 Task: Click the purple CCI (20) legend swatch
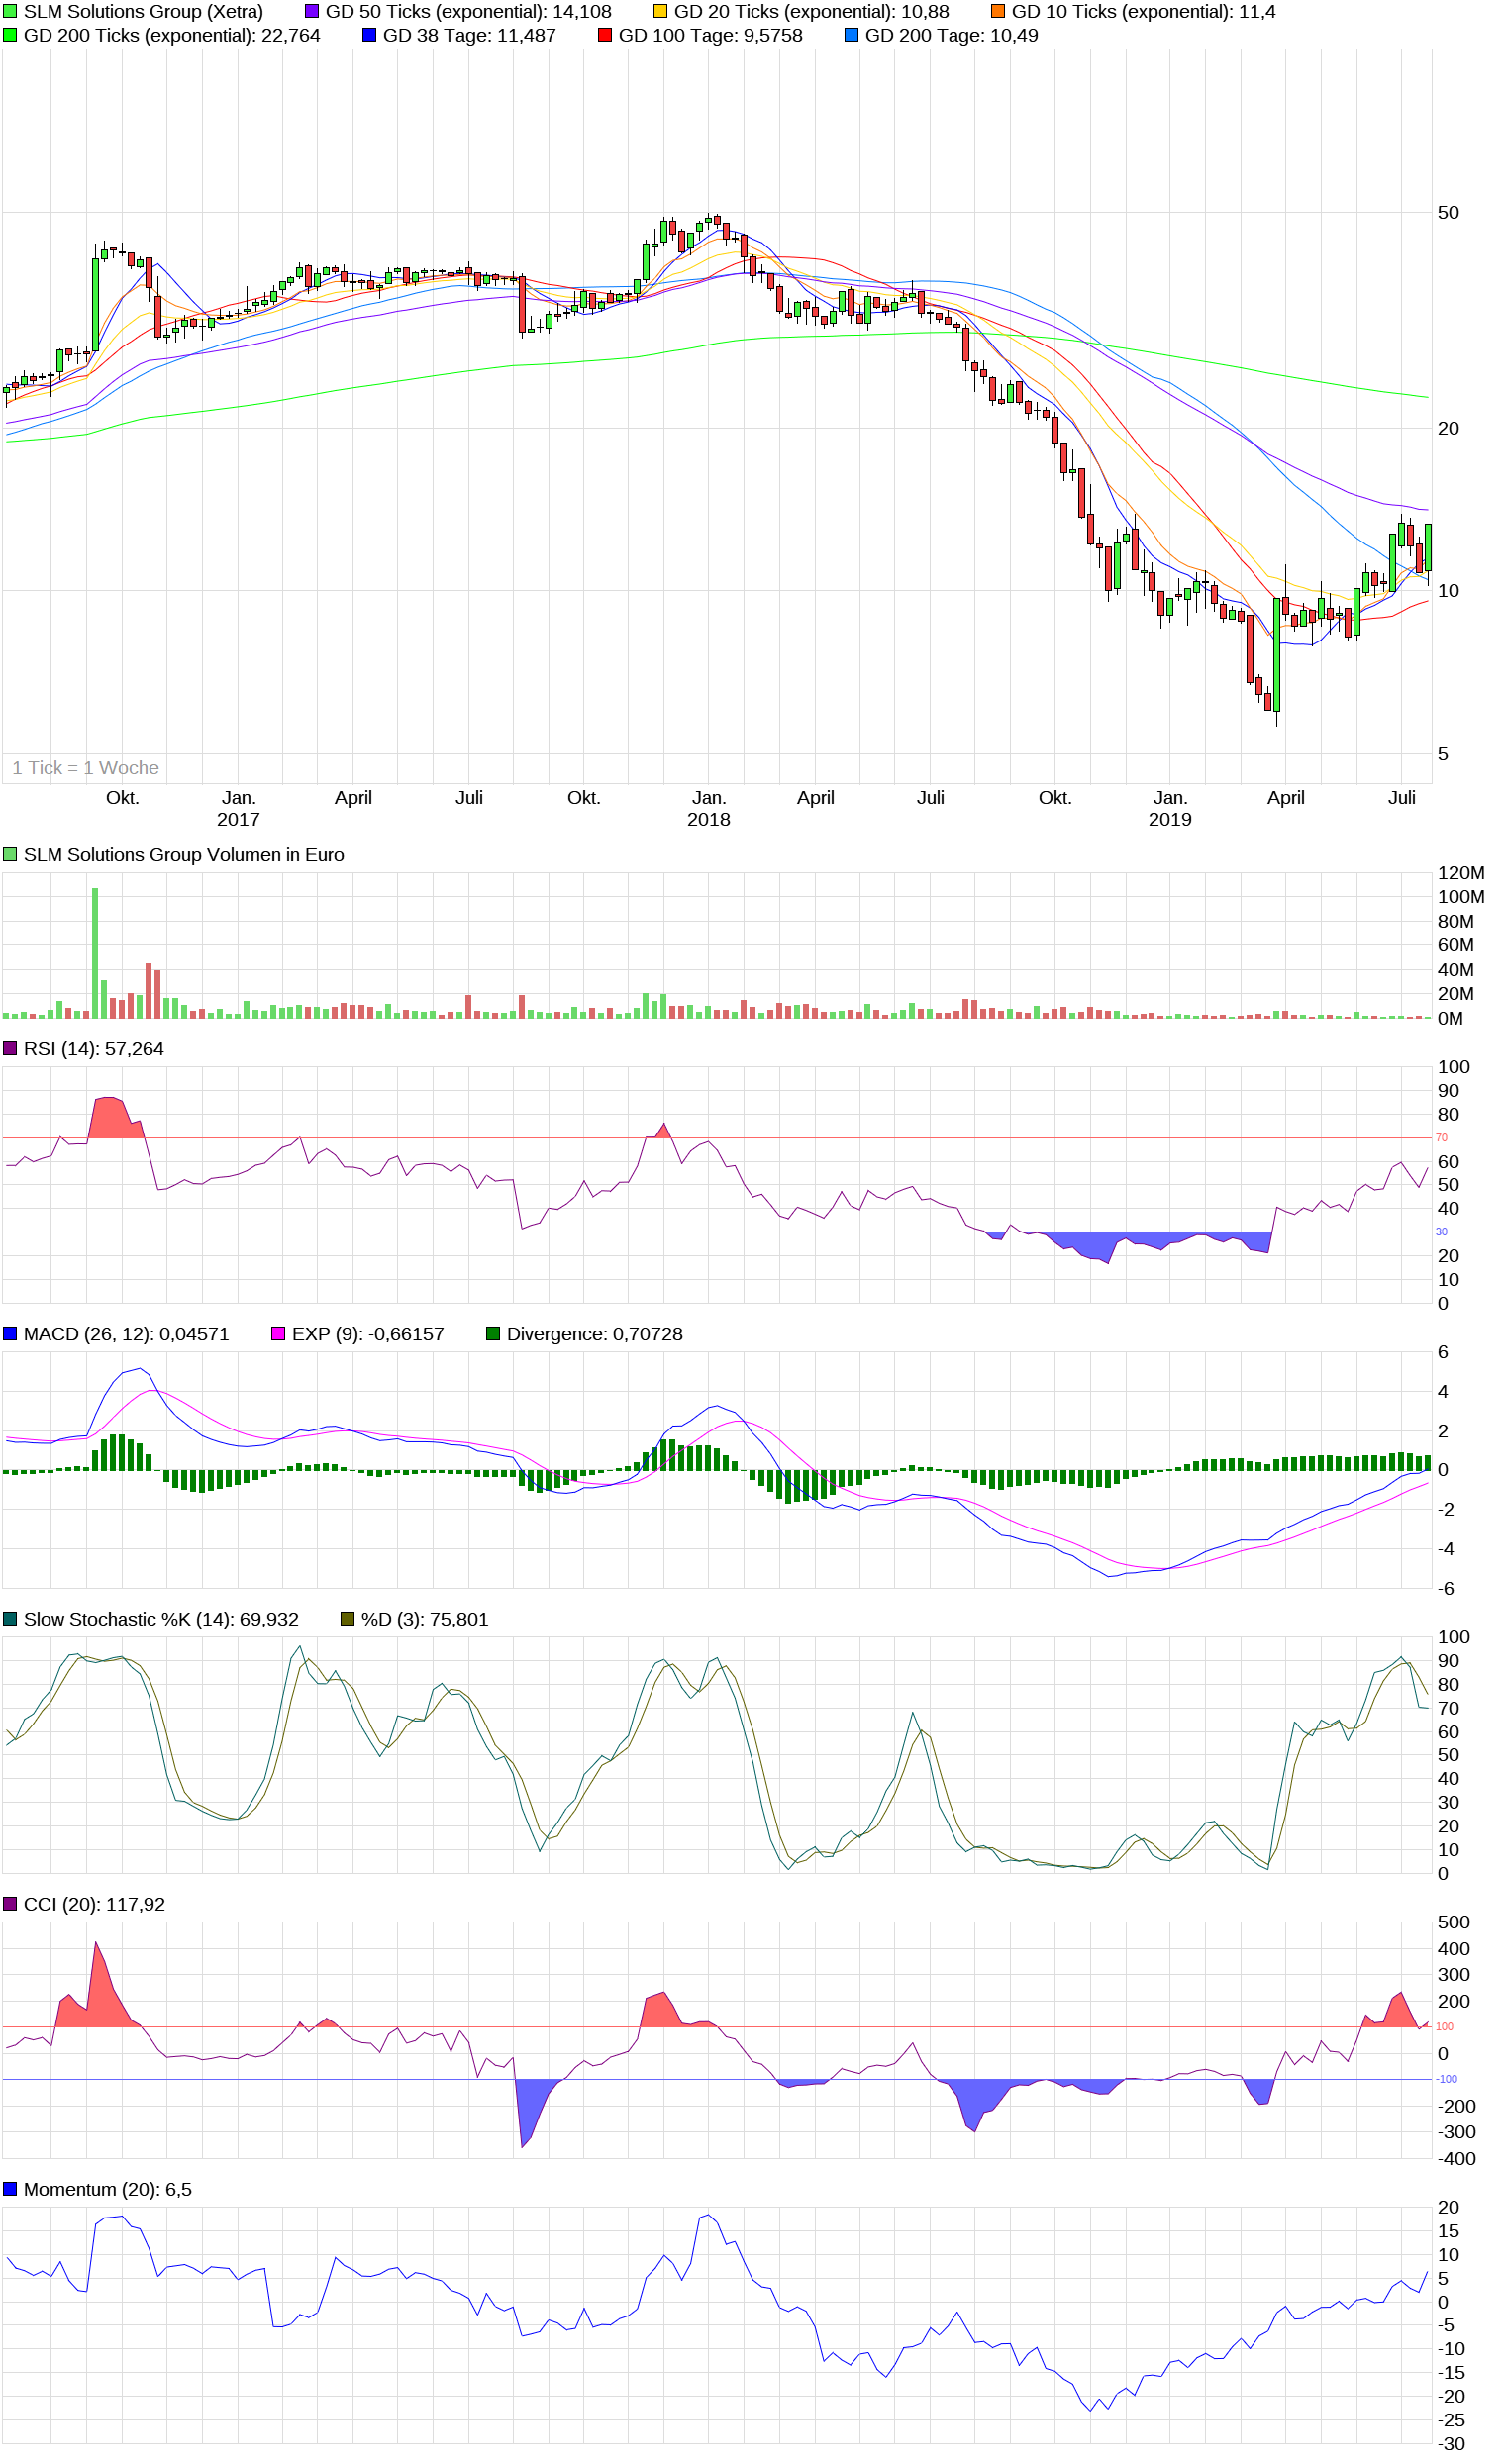click(10, 1904)
